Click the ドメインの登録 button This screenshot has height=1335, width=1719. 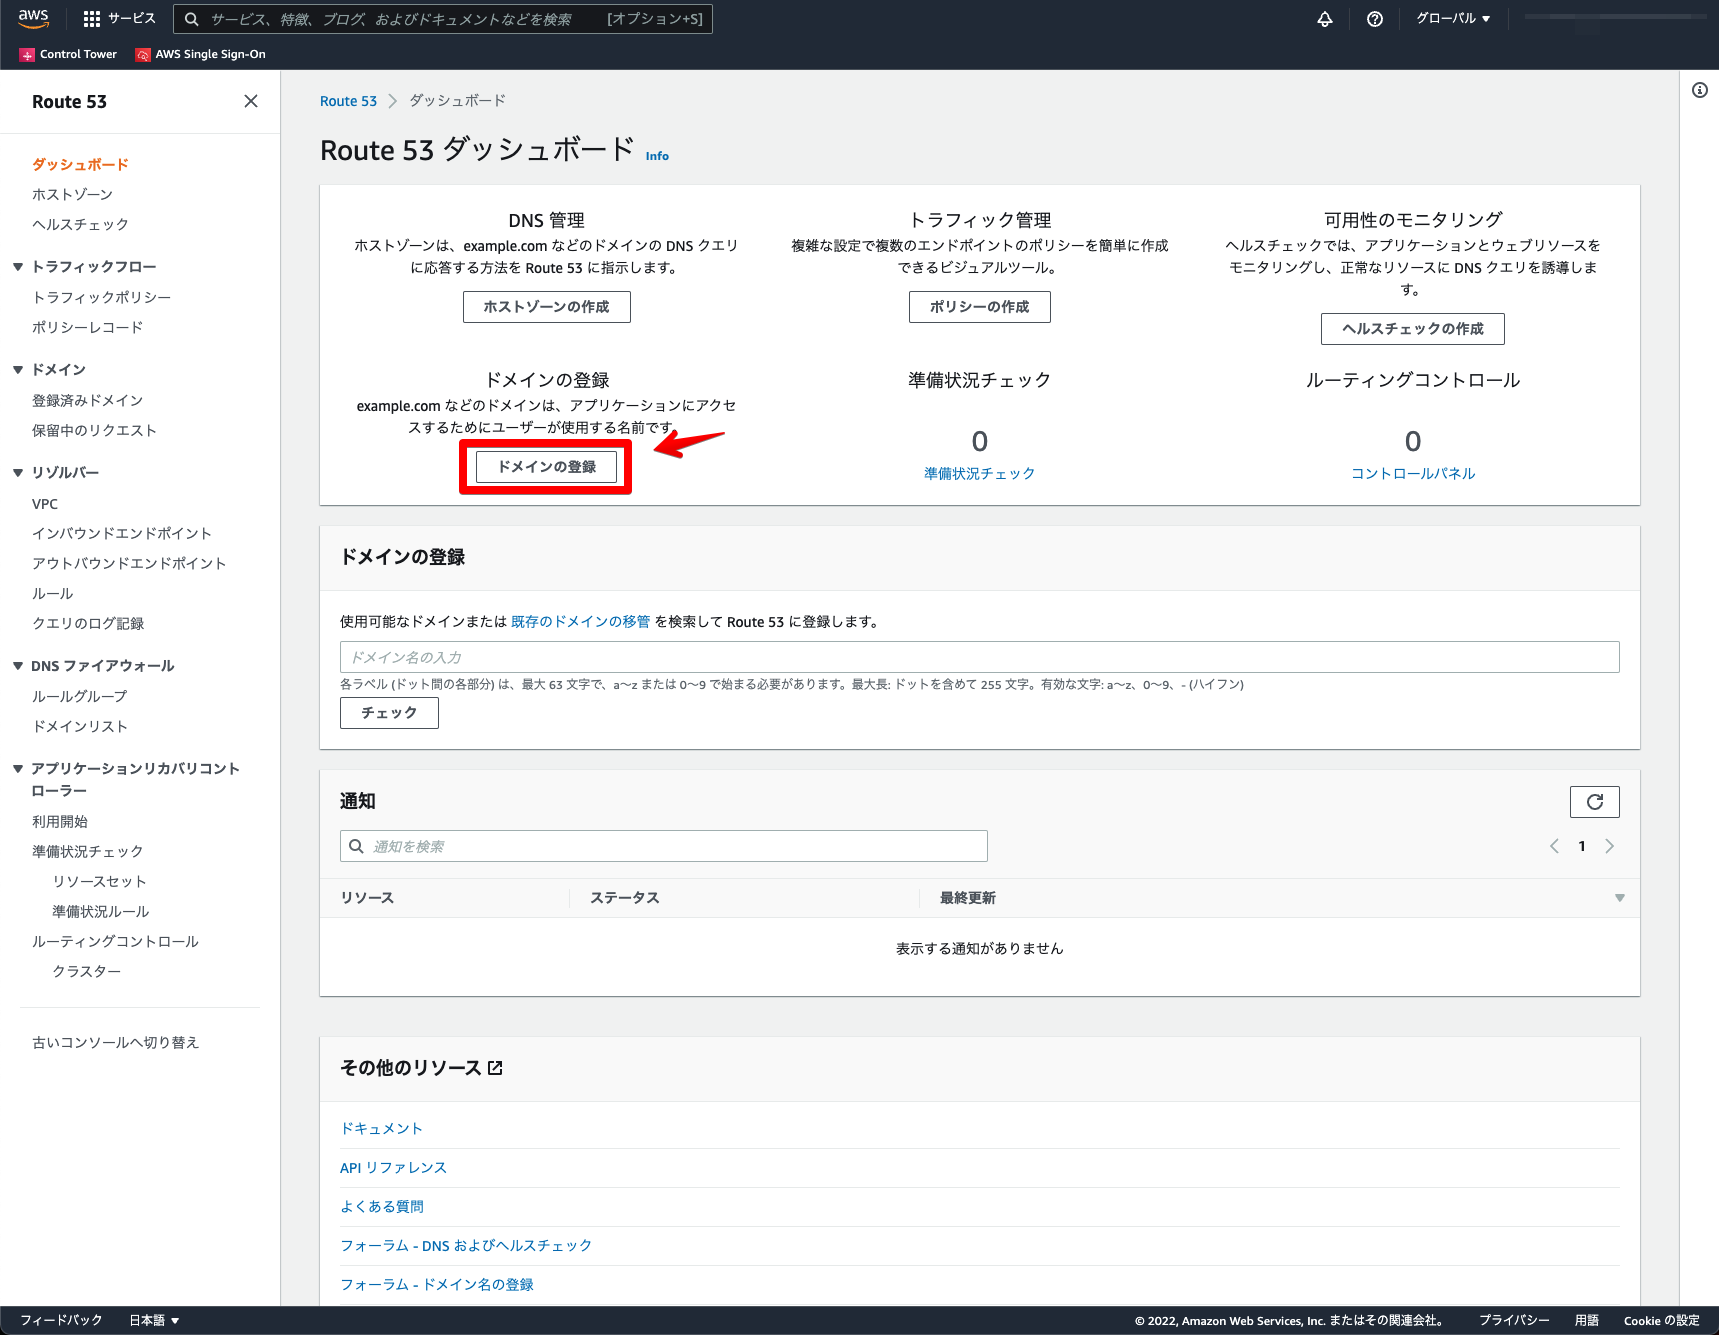[546, 467]
